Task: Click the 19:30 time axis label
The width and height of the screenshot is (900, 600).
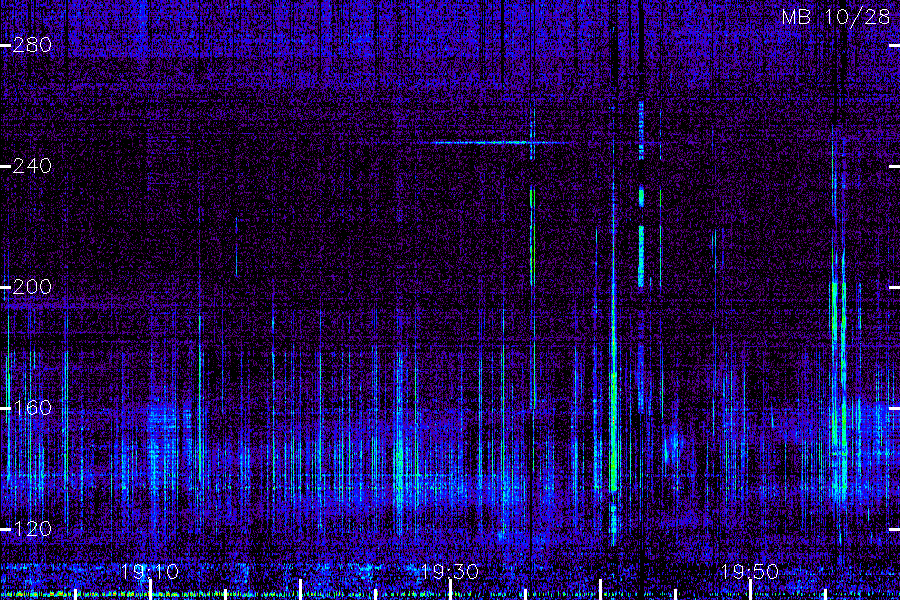Action: coord(449,571)
